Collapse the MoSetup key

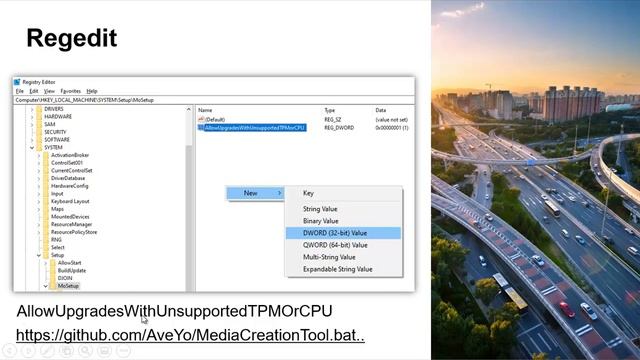tap(46, 286)
